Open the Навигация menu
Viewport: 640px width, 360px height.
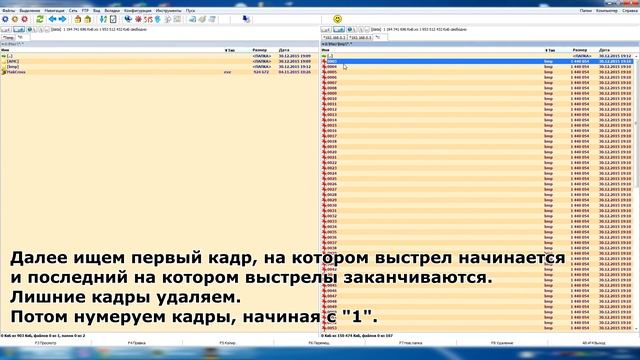pyautogui.click(x=54, y=11)
